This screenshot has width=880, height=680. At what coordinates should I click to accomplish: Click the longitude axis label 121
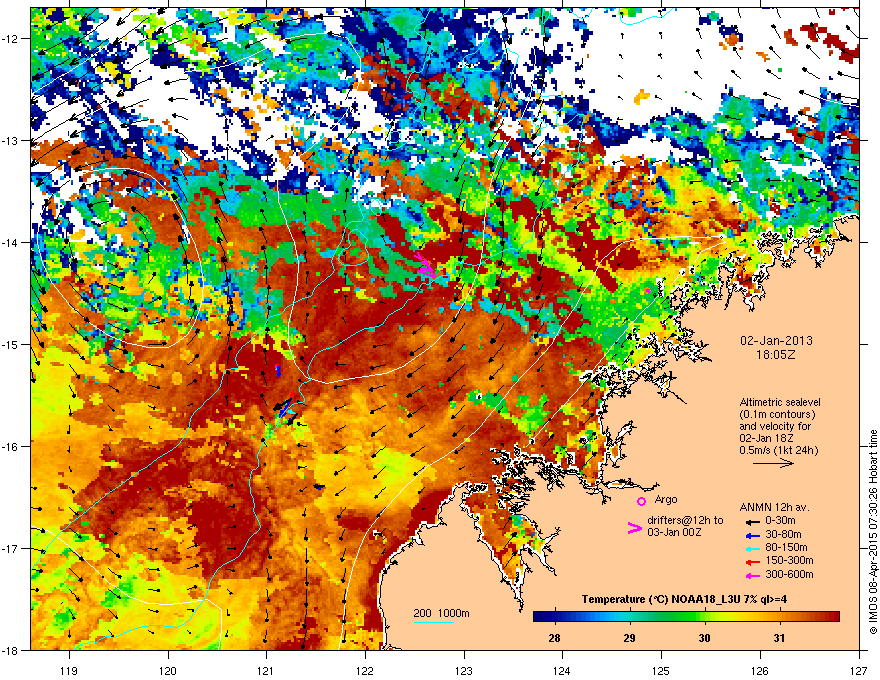[x=266, y=670]
